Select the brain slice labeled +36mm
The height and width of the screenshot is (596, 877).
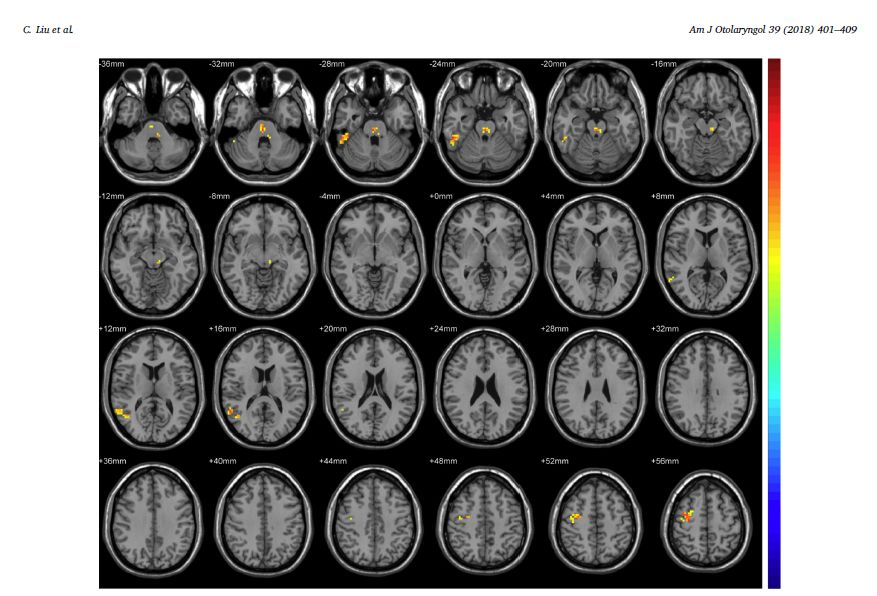[x=154, y=521]
